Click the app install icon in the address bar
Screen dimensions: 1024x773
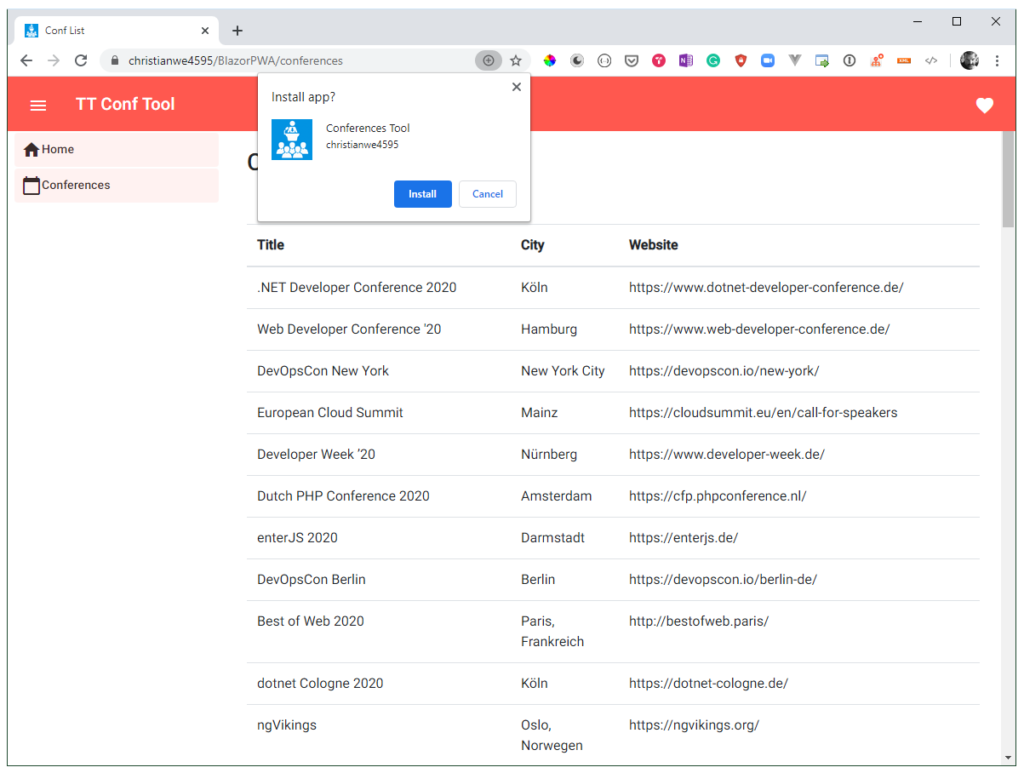(488, 60)
